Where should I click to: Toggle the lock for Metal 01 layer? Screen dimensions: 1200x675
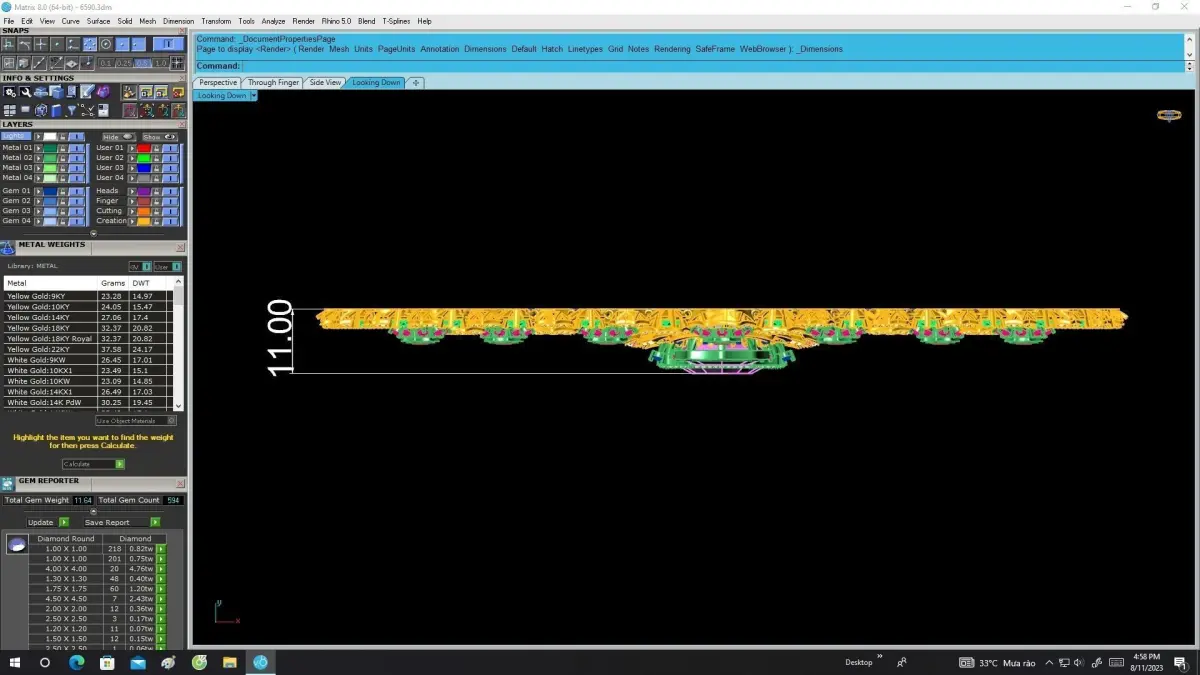point(63,148)
